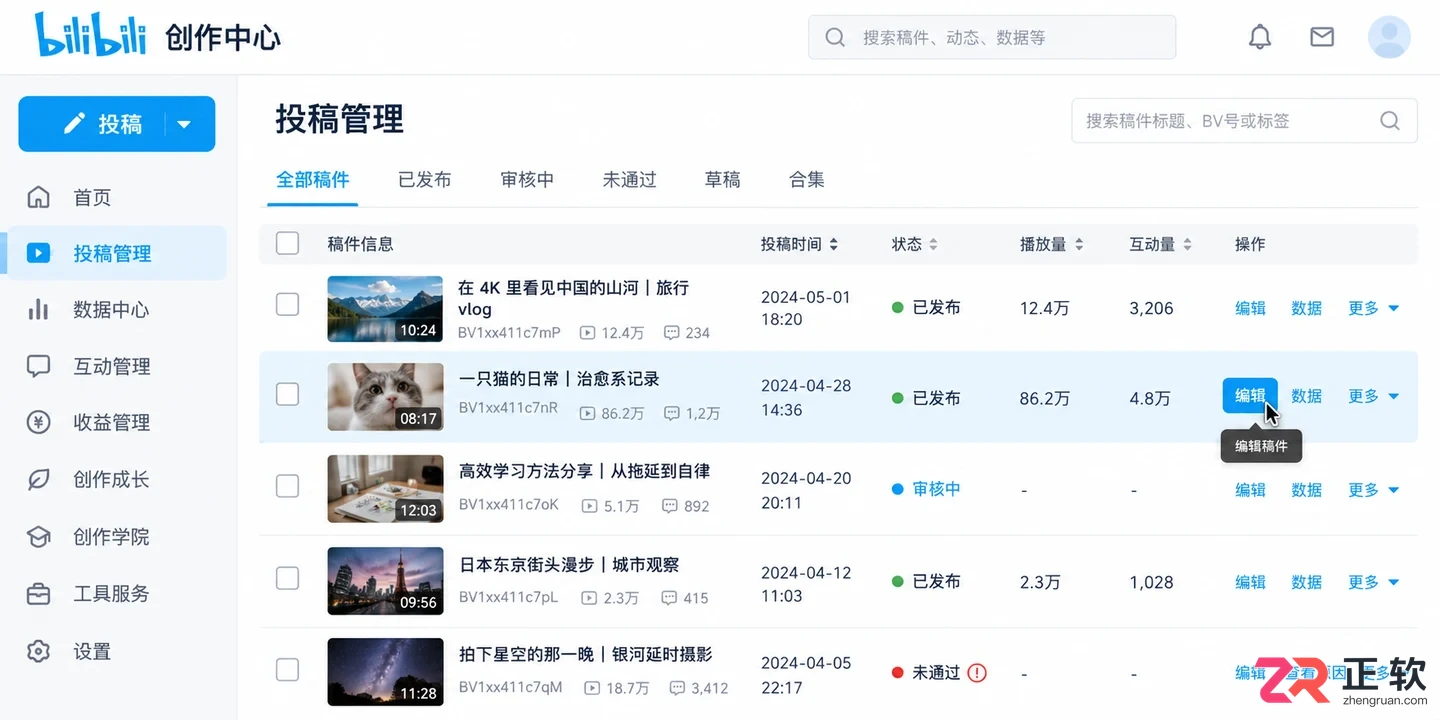Click the warning icon beside 未通过 status
1440x720 pixels.
pos(977,673)
